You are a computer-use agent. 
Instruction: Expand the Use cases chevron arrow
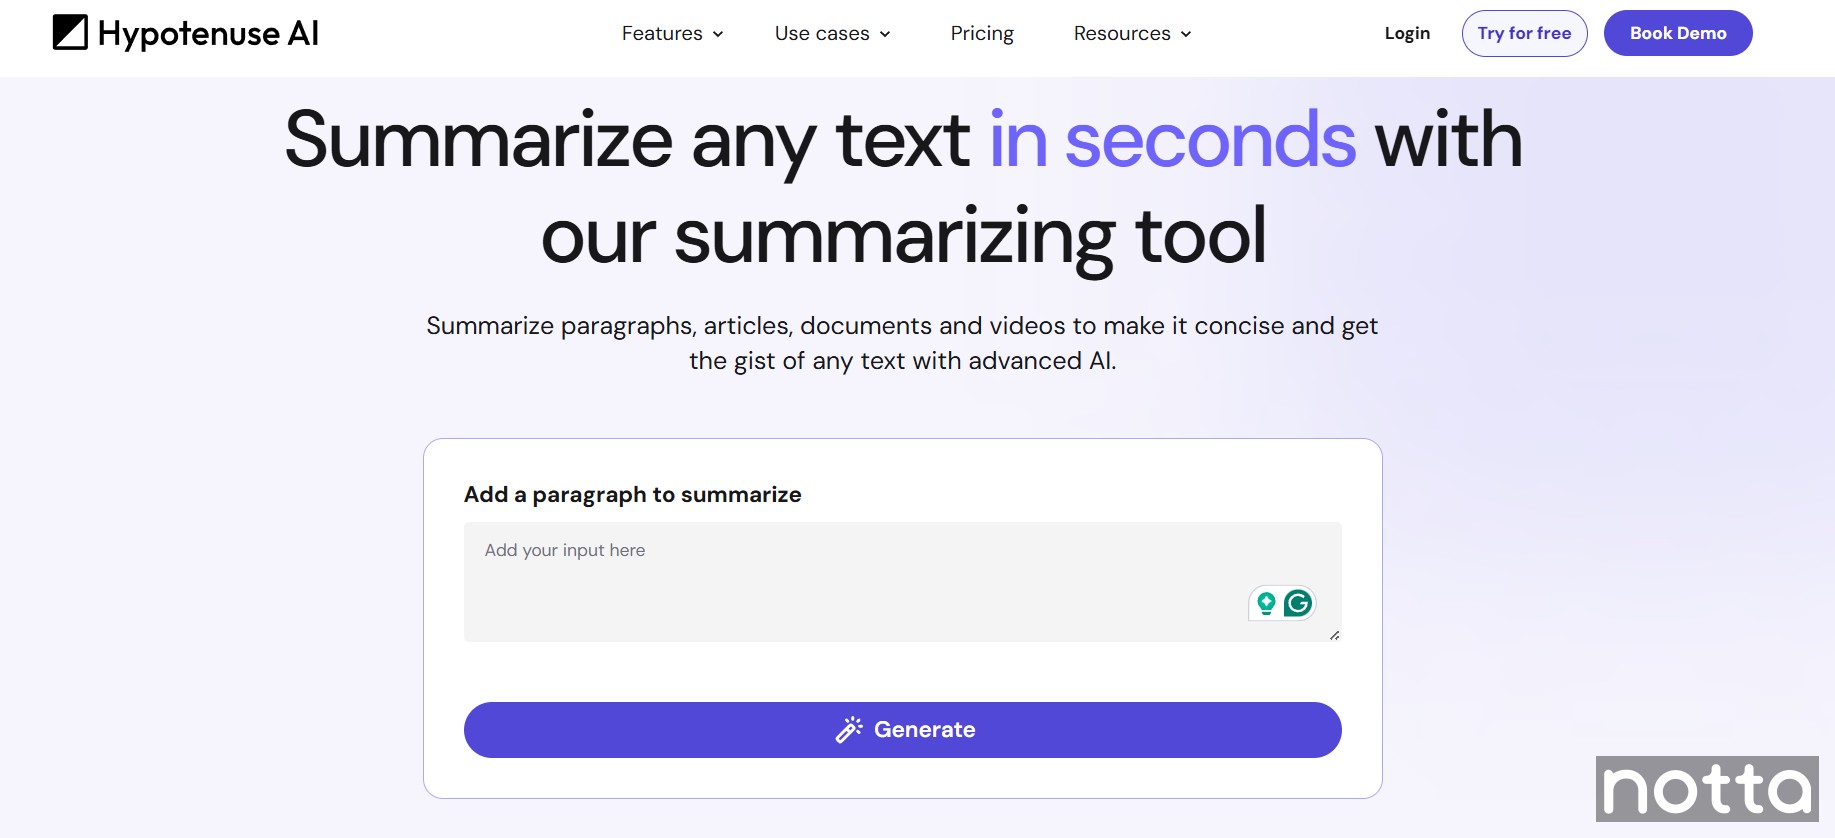point(885,34)
